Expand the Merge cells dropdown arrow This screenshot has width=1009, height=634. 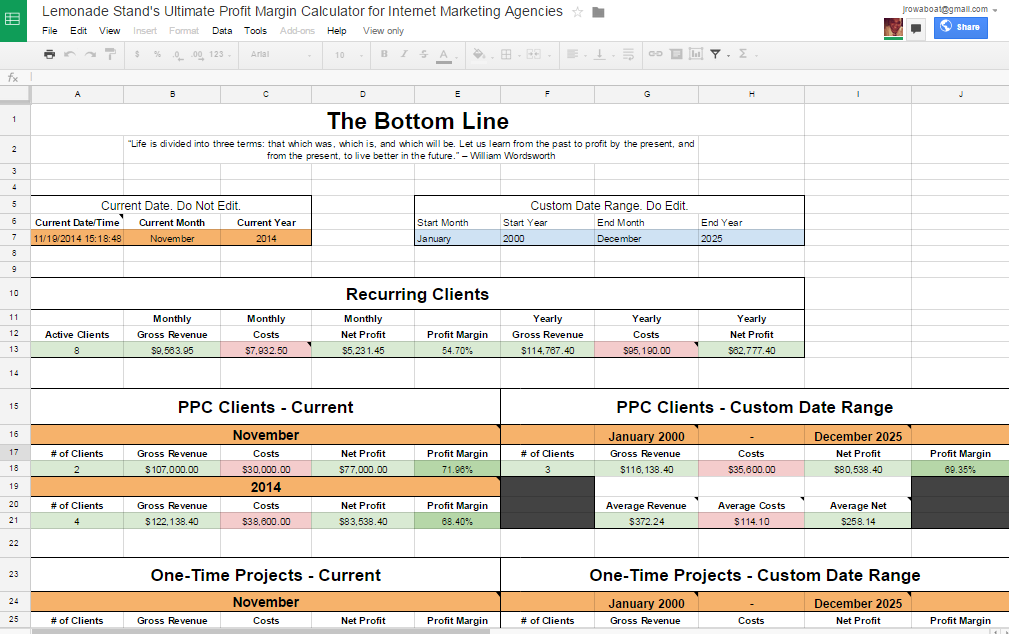pyautogui.click(x=549, y=56)
